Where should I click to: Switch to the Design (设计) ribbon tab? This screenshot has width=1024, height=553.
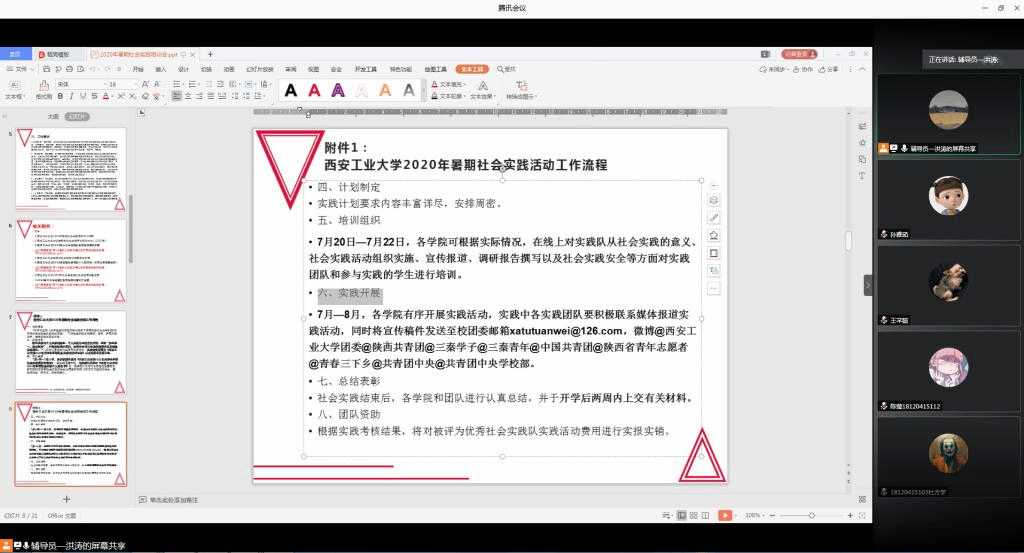click(183, 69)
